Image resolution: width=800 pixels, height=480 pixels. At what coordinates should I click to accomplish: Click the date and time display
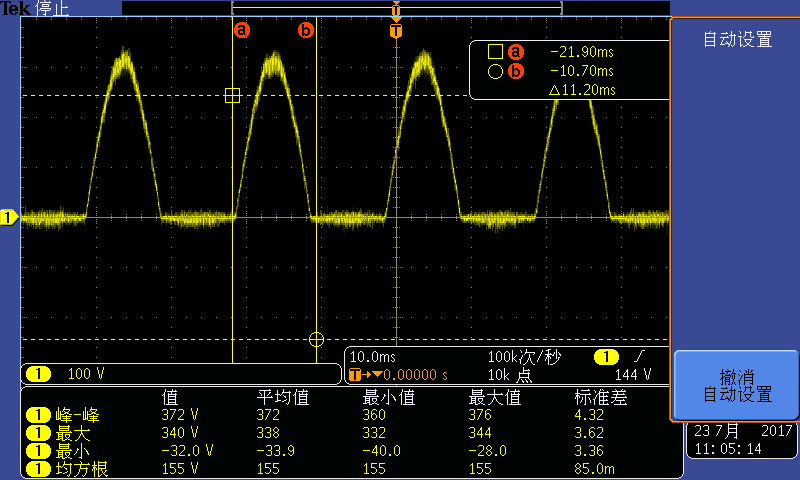(x=741, y=441)
